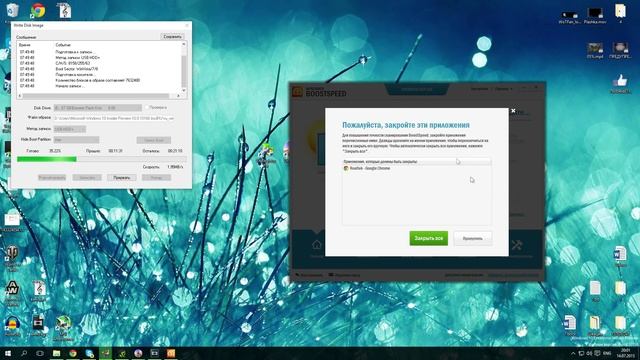640x360 pixels.
Task: Switch to Chrome via the taskbar icon
Action: [73, 353]
